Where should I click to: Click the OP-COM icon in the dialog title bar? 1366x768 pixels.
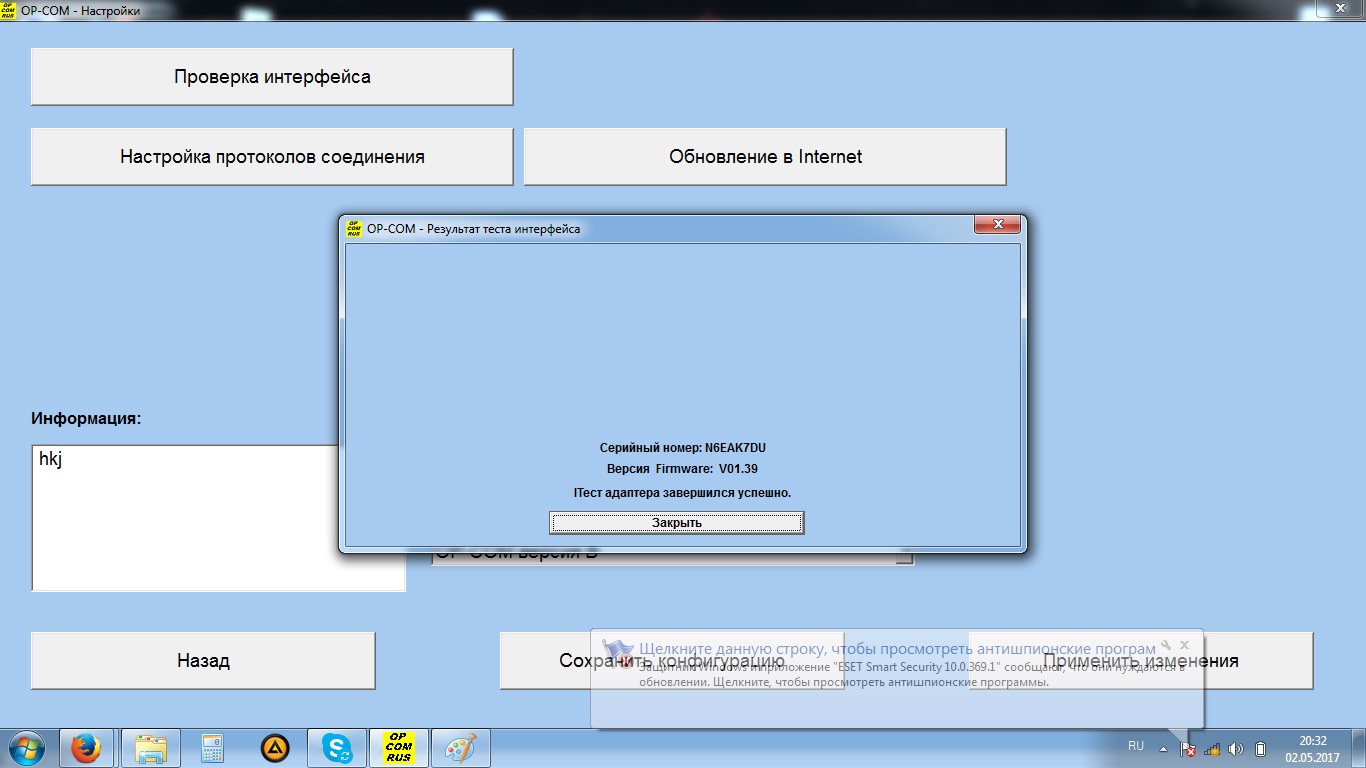[353, 228]
